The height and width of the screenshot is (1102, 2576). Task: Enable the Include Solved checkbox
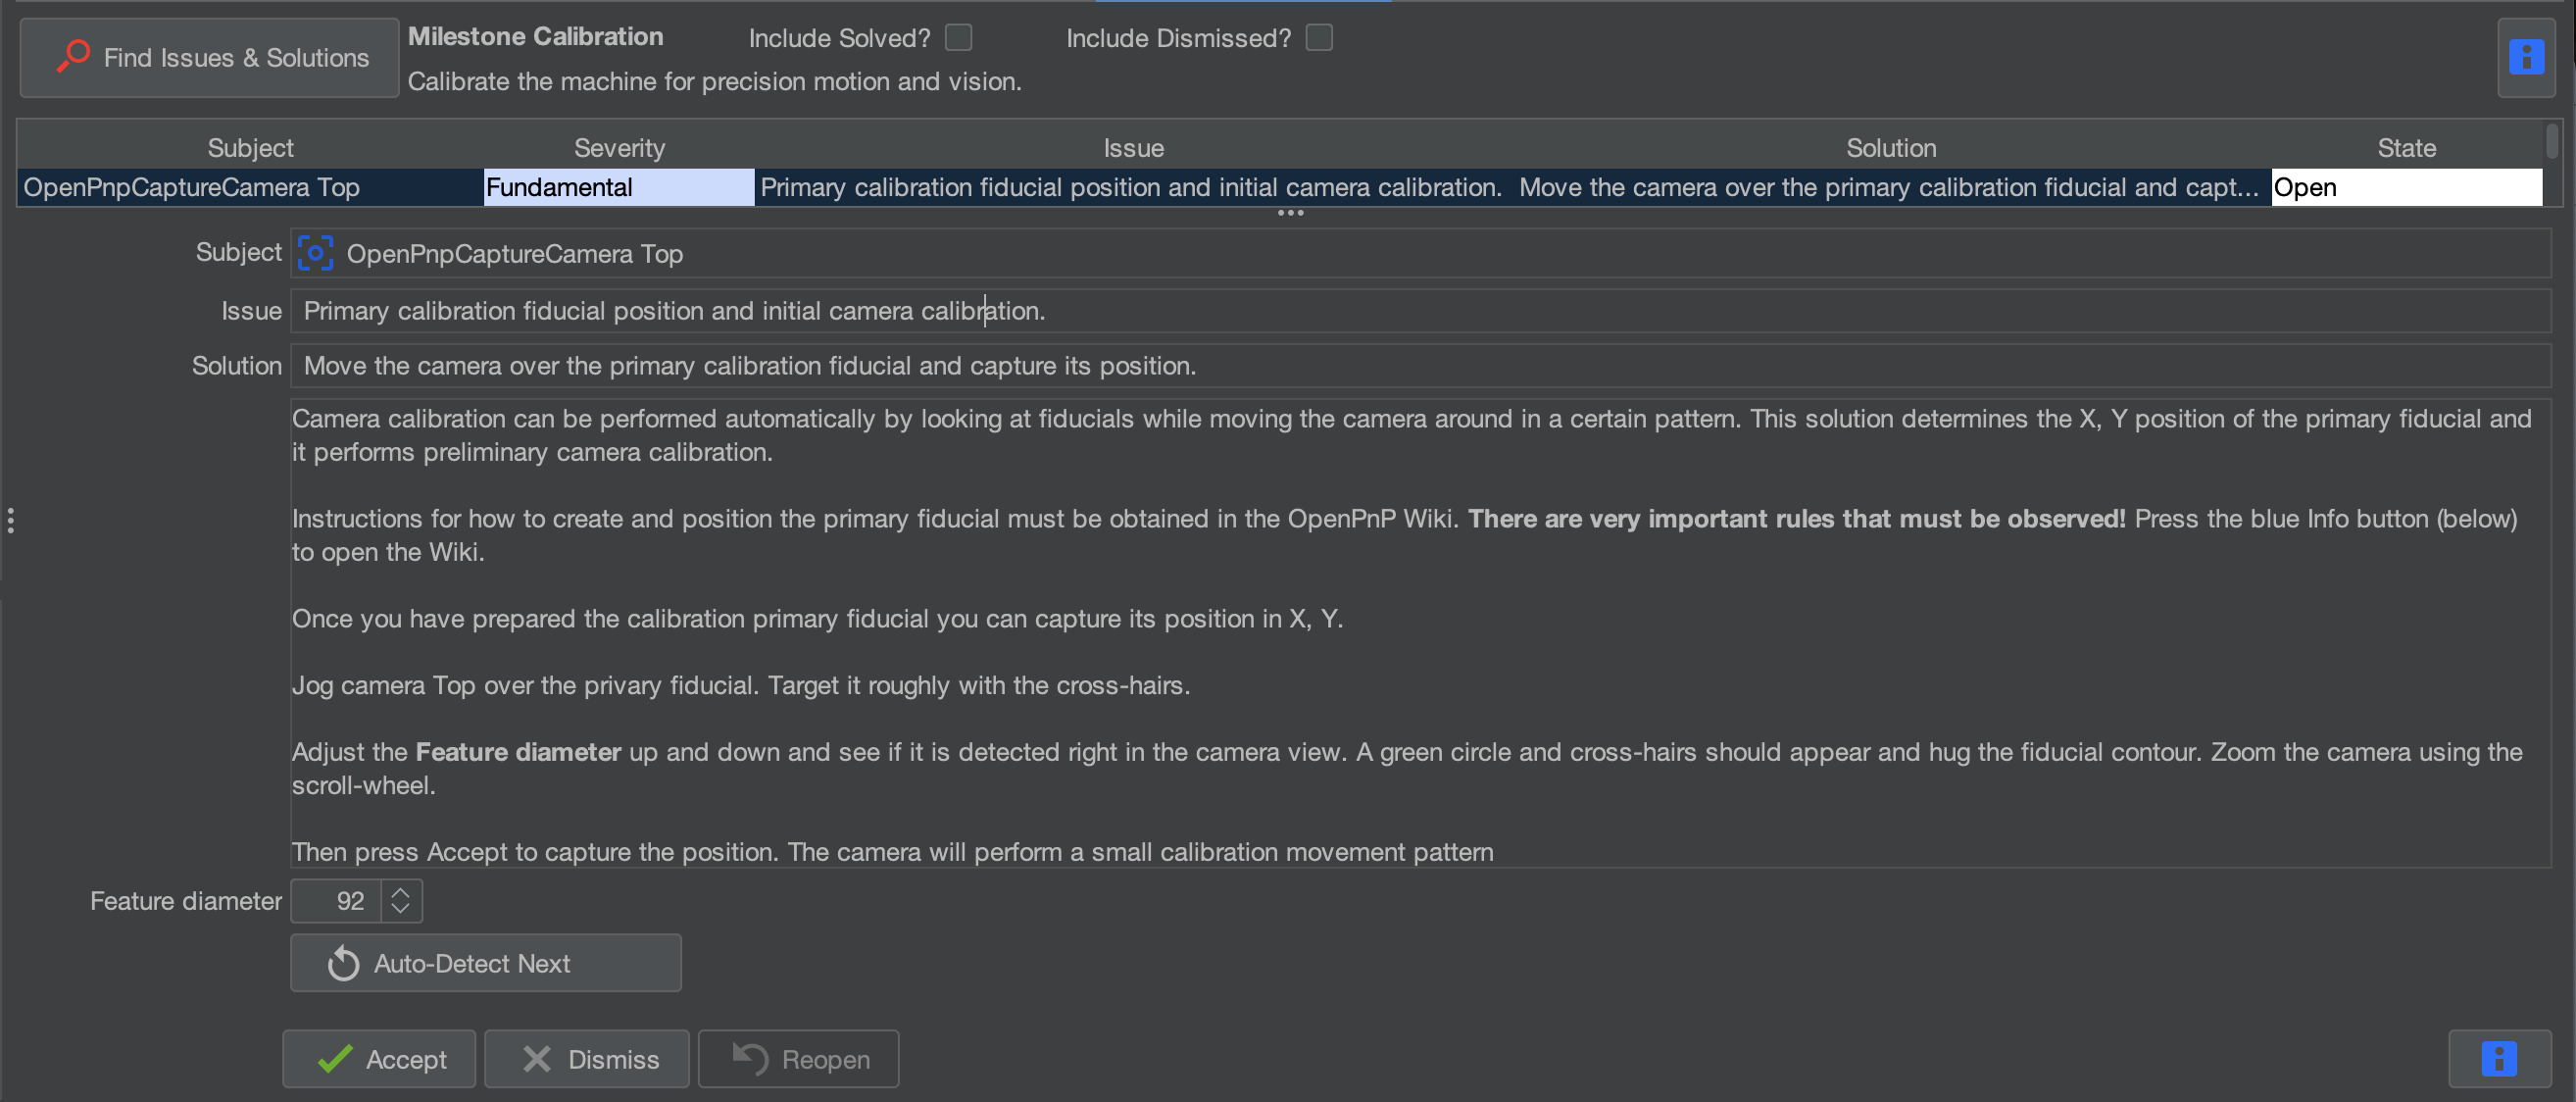pos(958,38)
